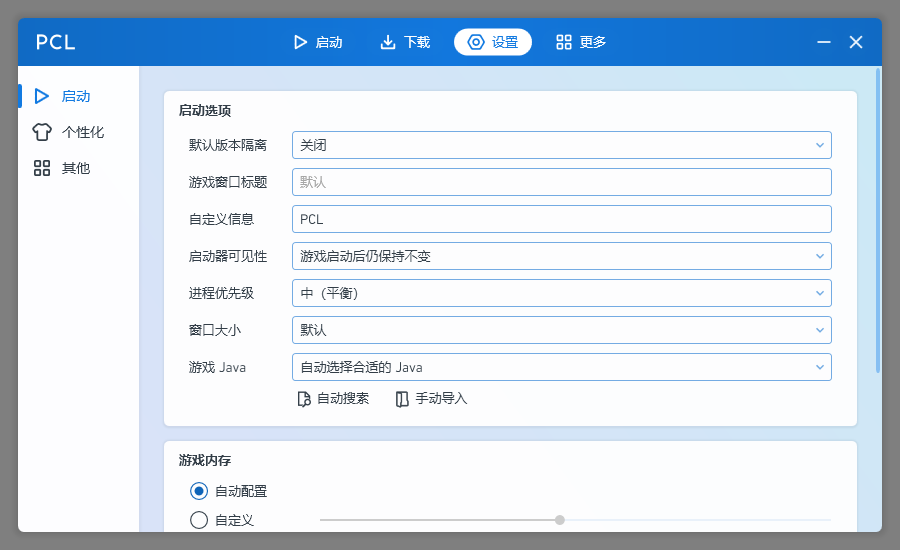
Task: Click the grid icon beside 更多
Action: pos(564,42)
